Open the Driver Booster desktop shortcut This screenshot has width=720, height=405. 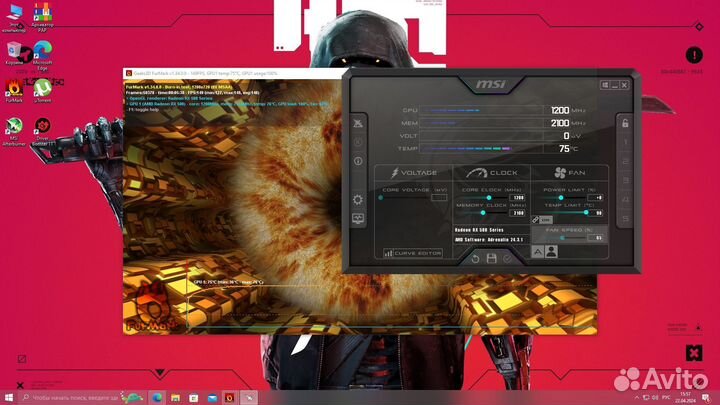[x=42, y=131]
